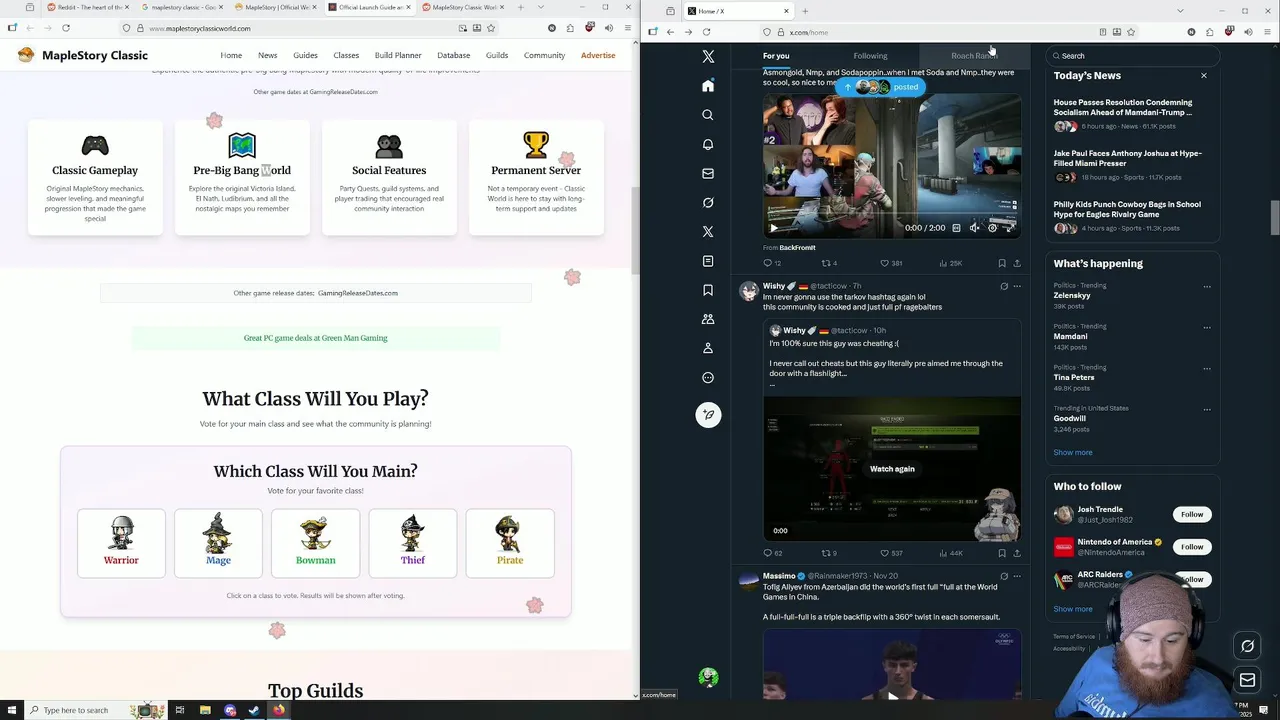The height and width of the screenshot is (720, 1280).
Task: Play the BackFromIt video
Action: tap(773, 228)
